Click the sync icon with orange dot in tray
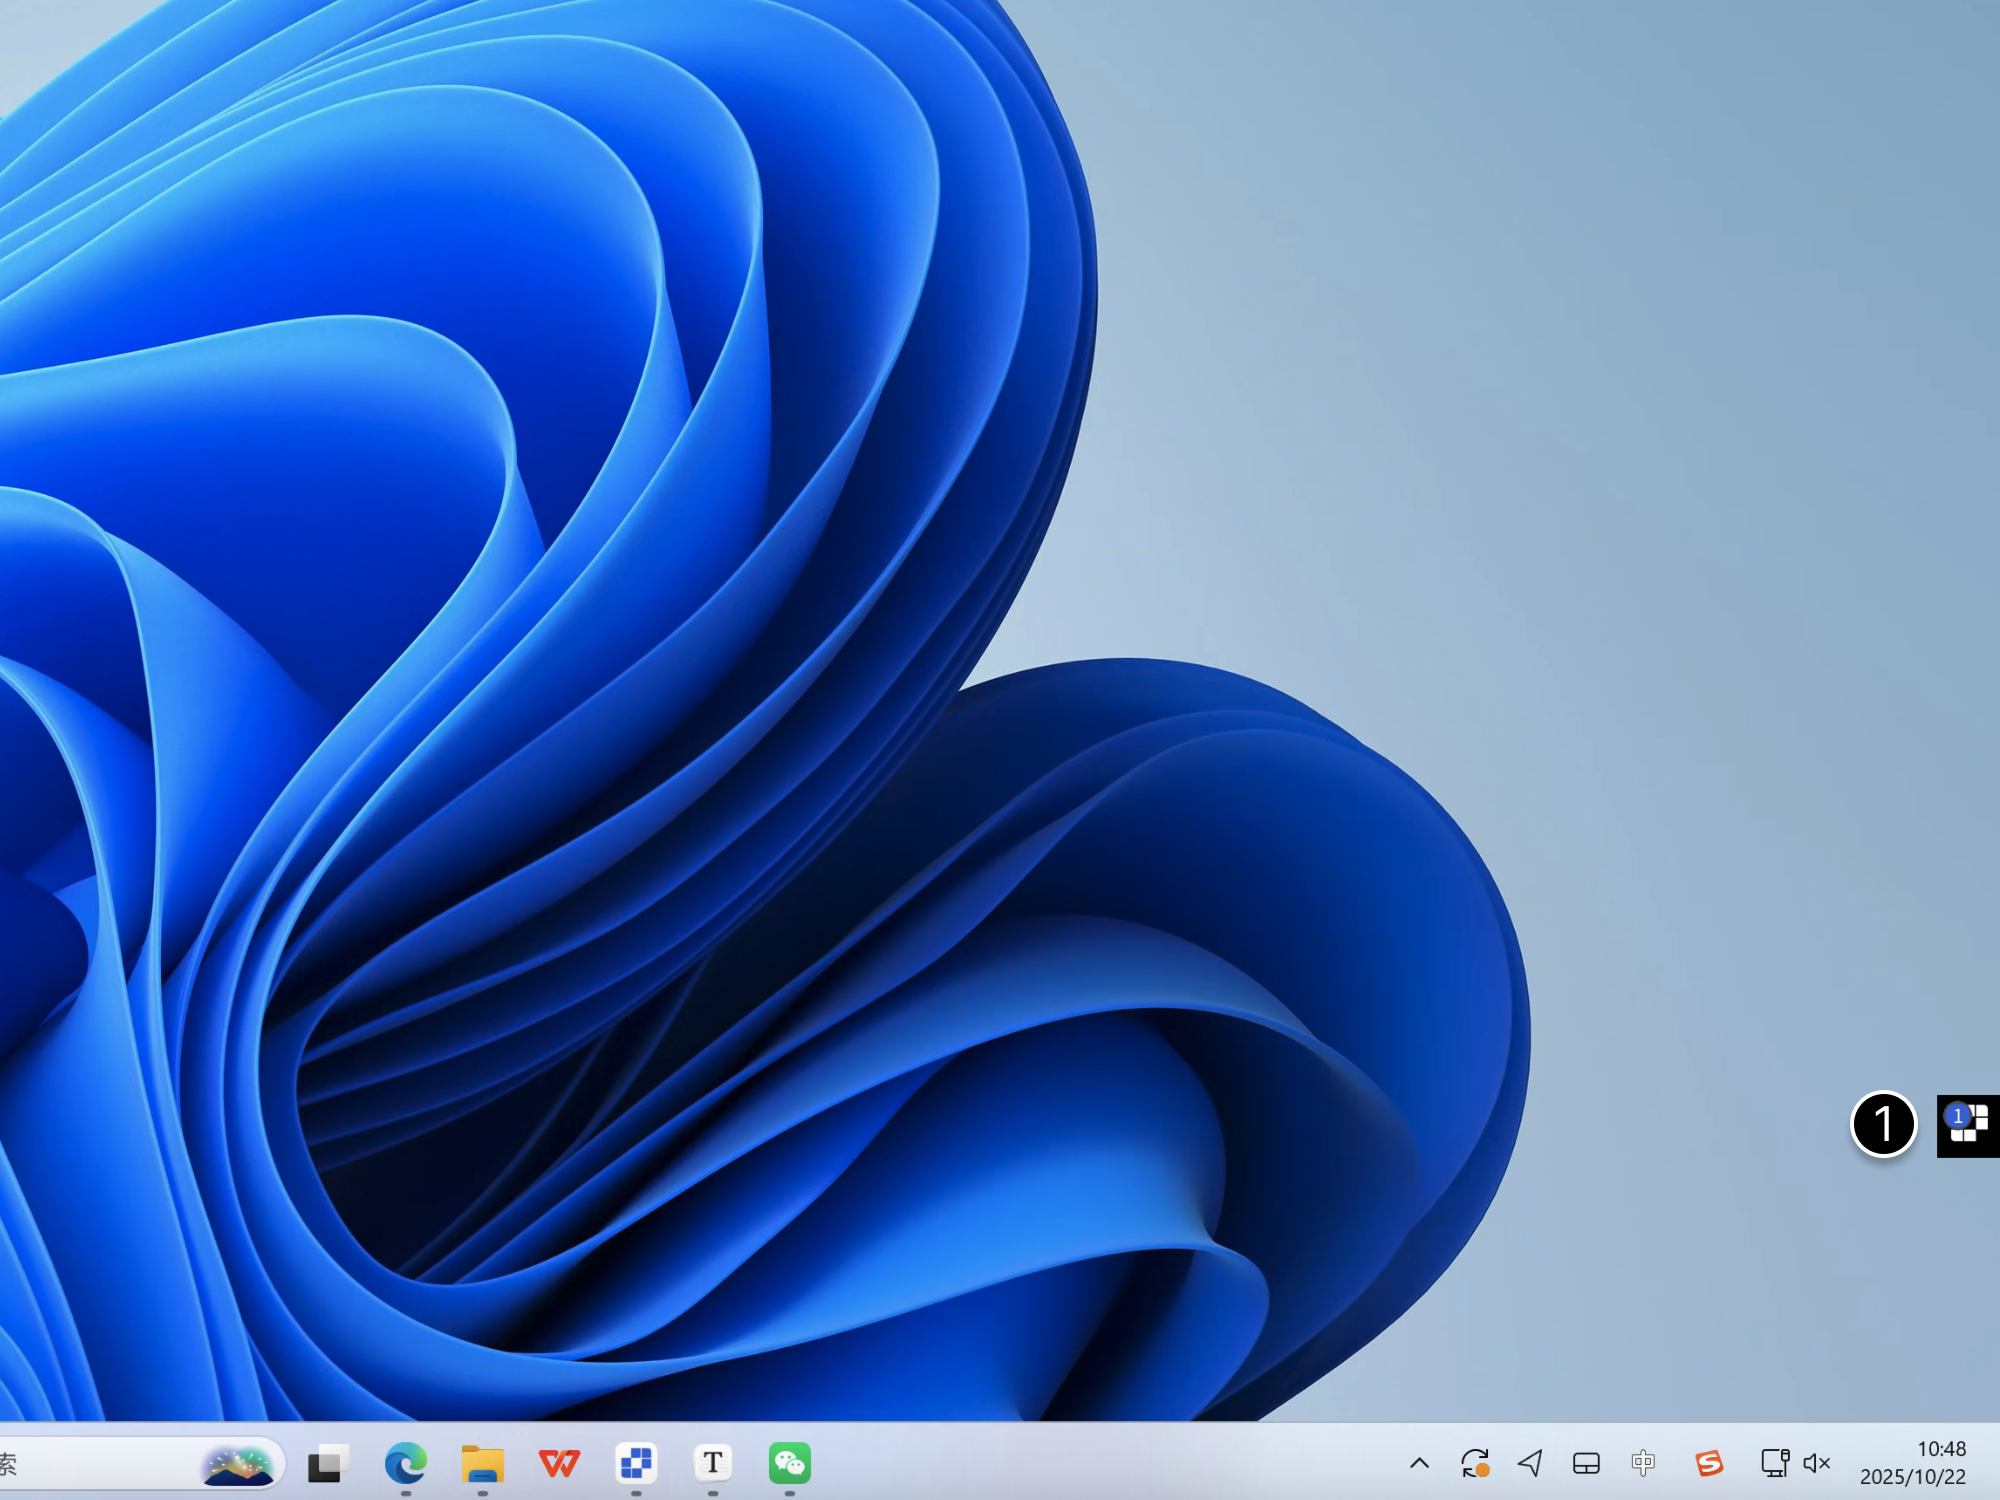 (x=1473, y=1464)
